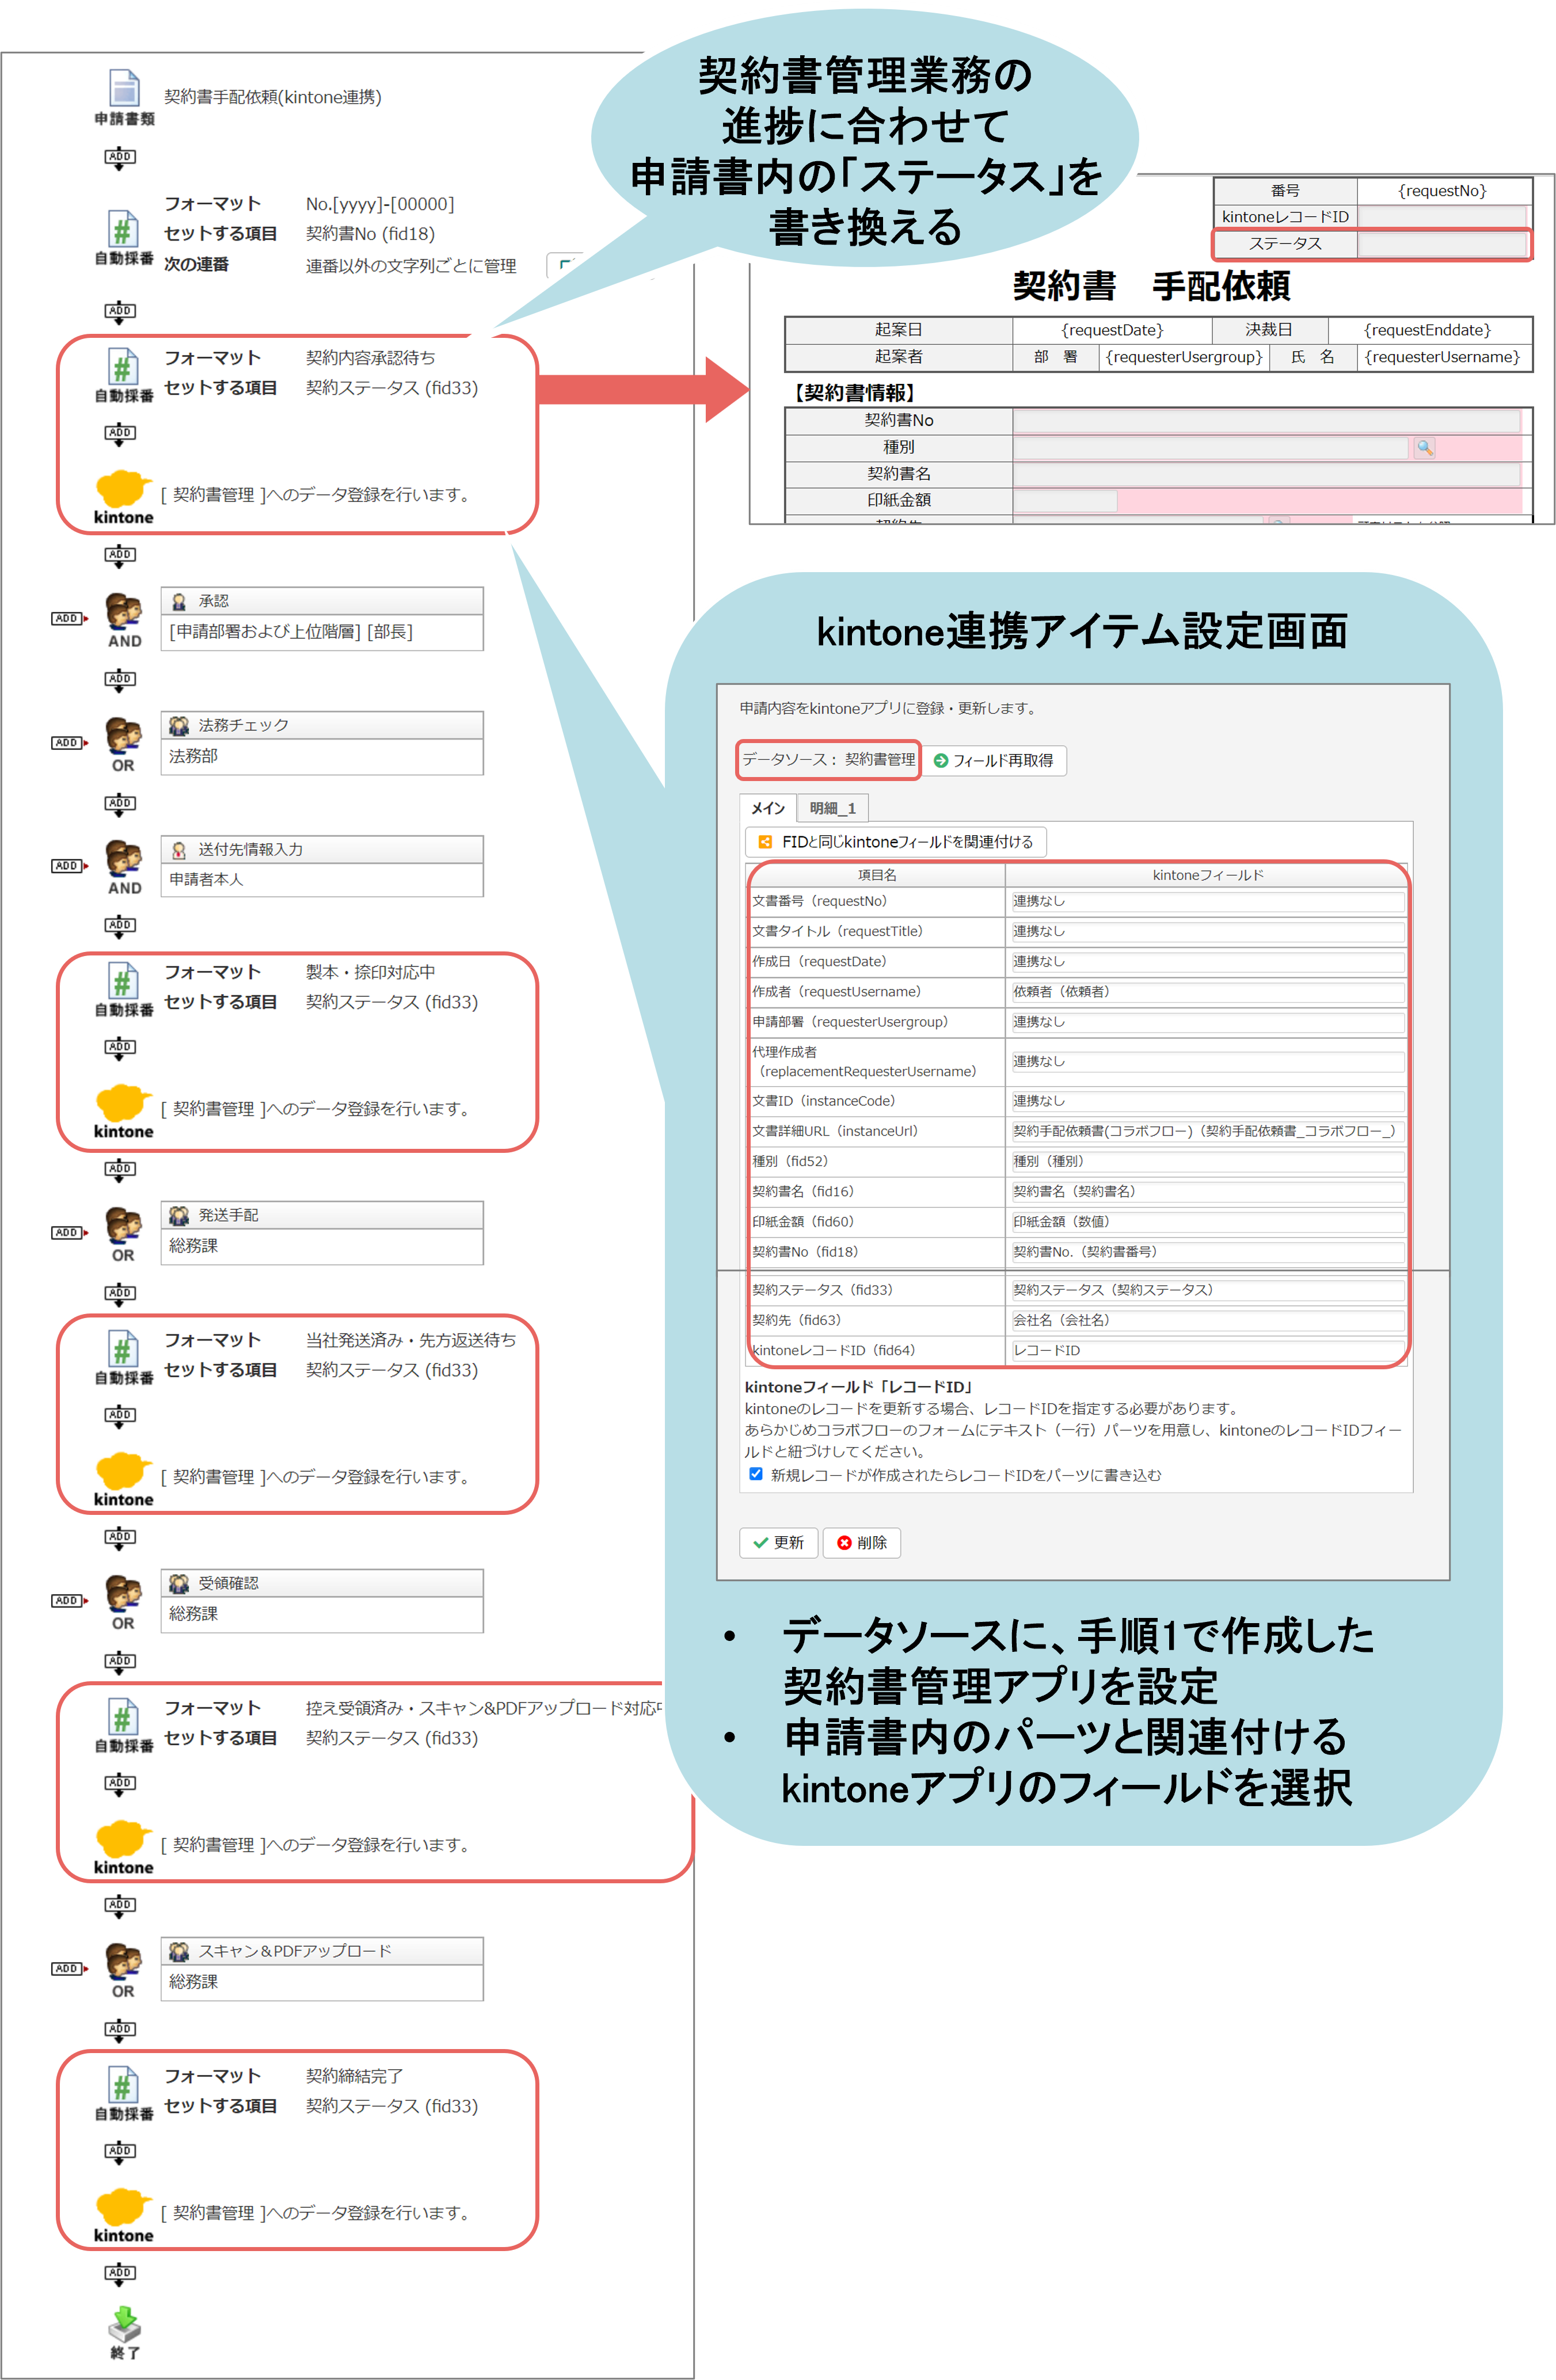Screen dimensions: 1556x2380
Task: Click [申請部署および上位階層] [部長] approver text
Action: click(291, 632)
